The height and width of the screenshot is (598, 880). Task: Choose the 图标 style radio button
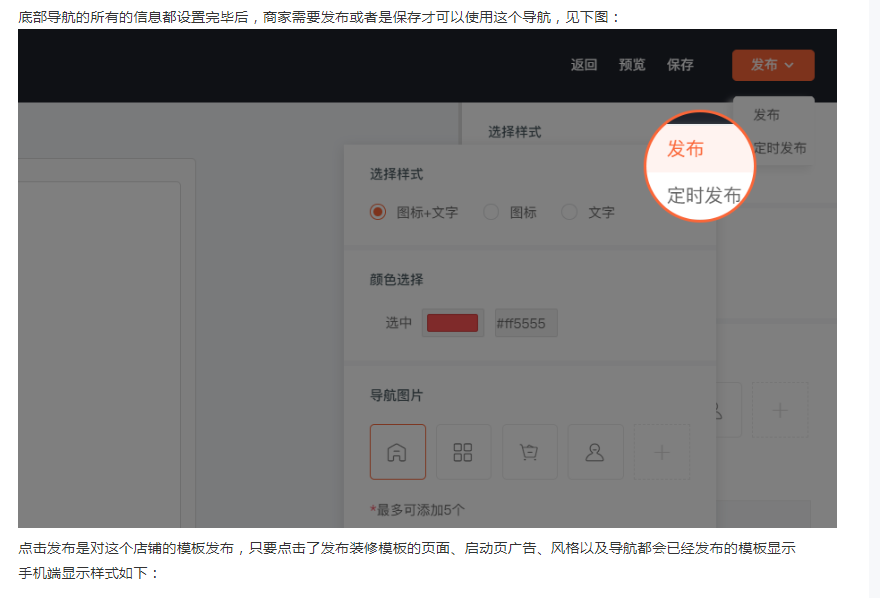point(491,212)
